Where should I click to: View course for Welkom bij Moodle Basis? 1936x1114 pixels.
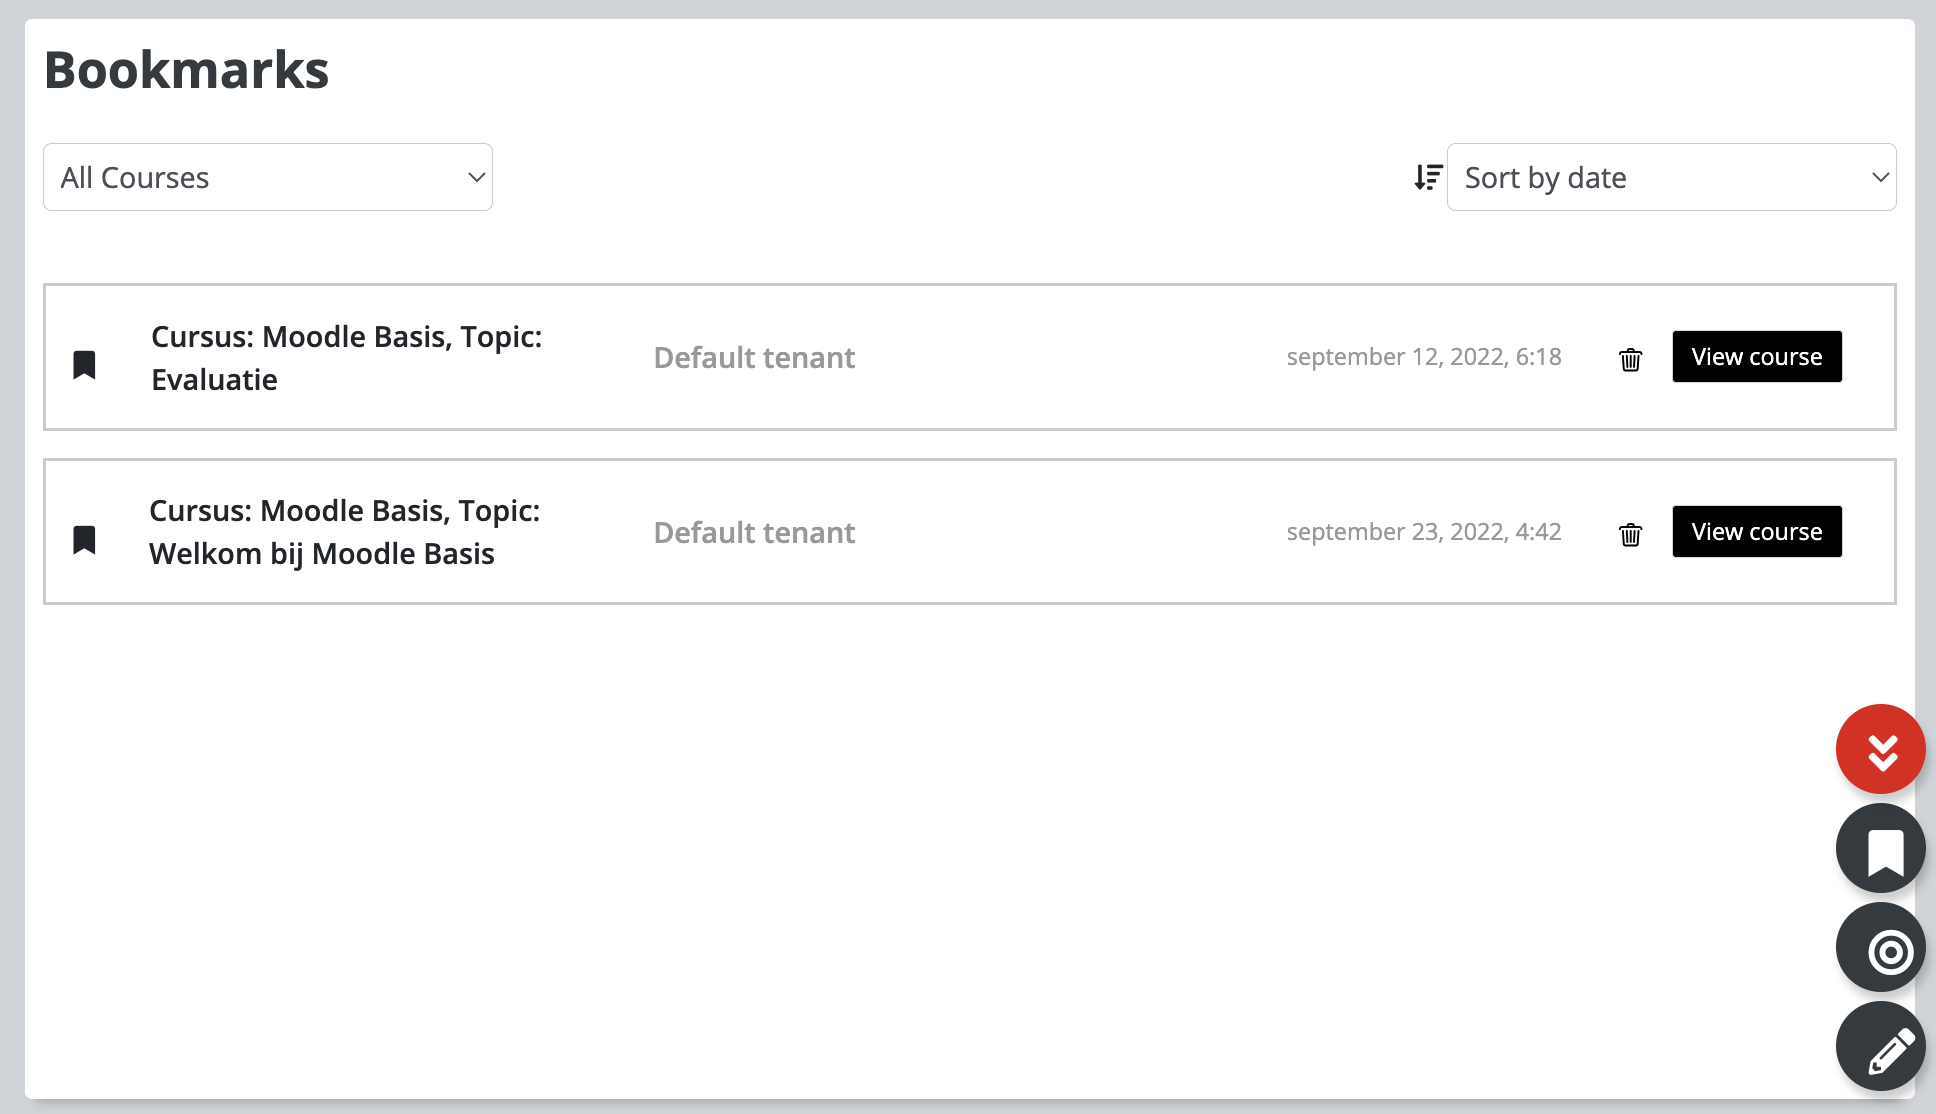tap(1757, 532)
